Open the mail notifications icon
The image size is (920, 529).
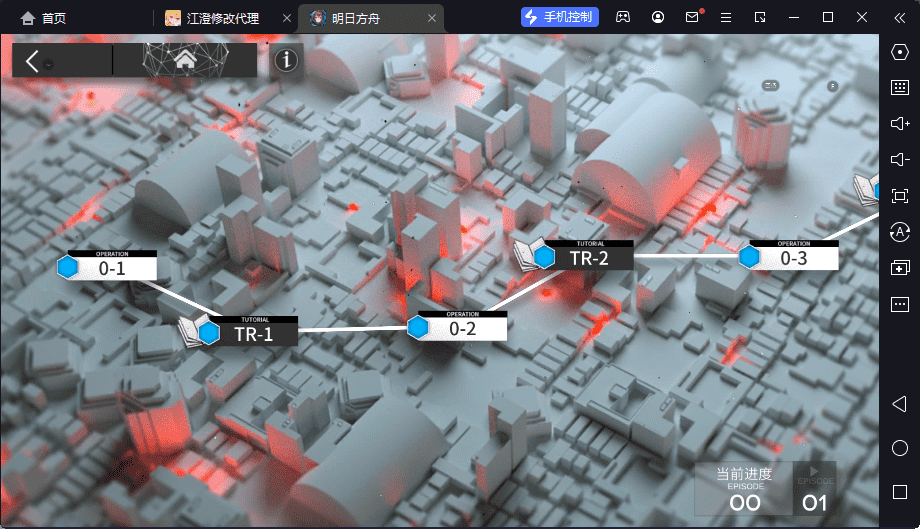[692, 17]
